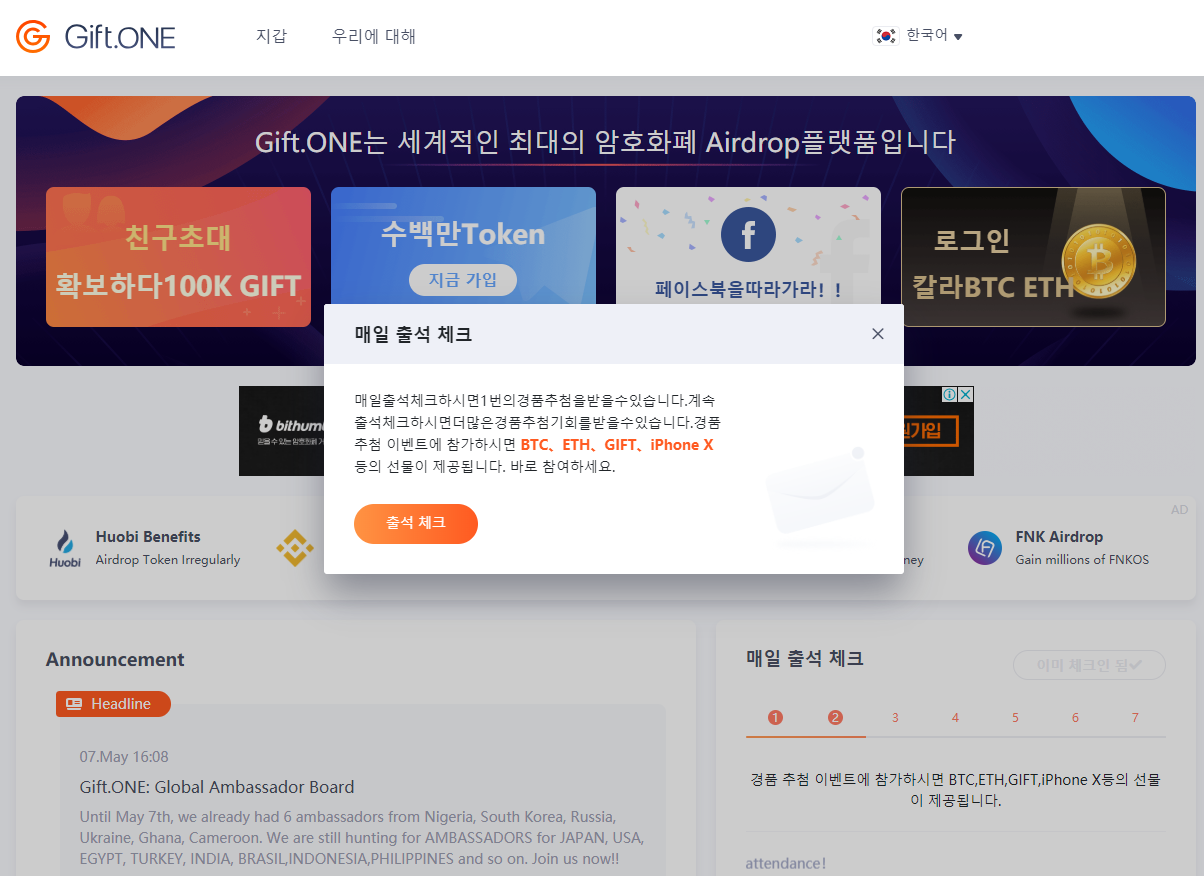
Task: Select day 3 attendance step
Action: pos(895,718)
